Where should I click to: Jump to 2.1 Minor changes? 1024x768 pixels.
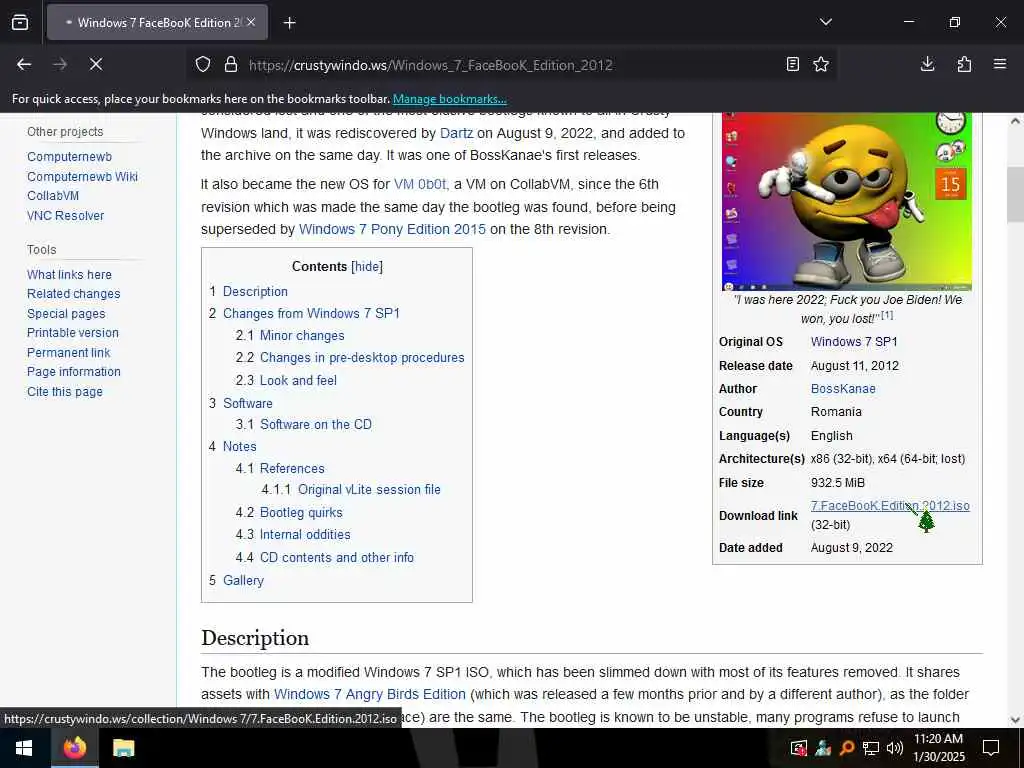click(290, 336)
